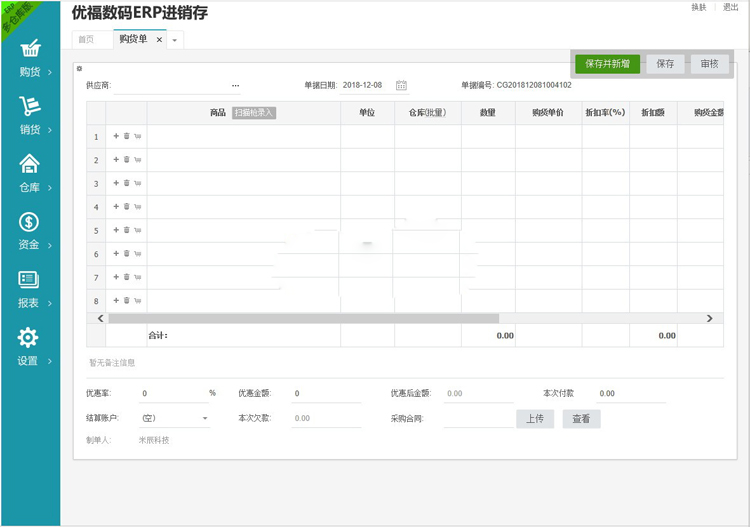
Task: Open the tab list dropdown arrow
Action: (x=175, y=40)
